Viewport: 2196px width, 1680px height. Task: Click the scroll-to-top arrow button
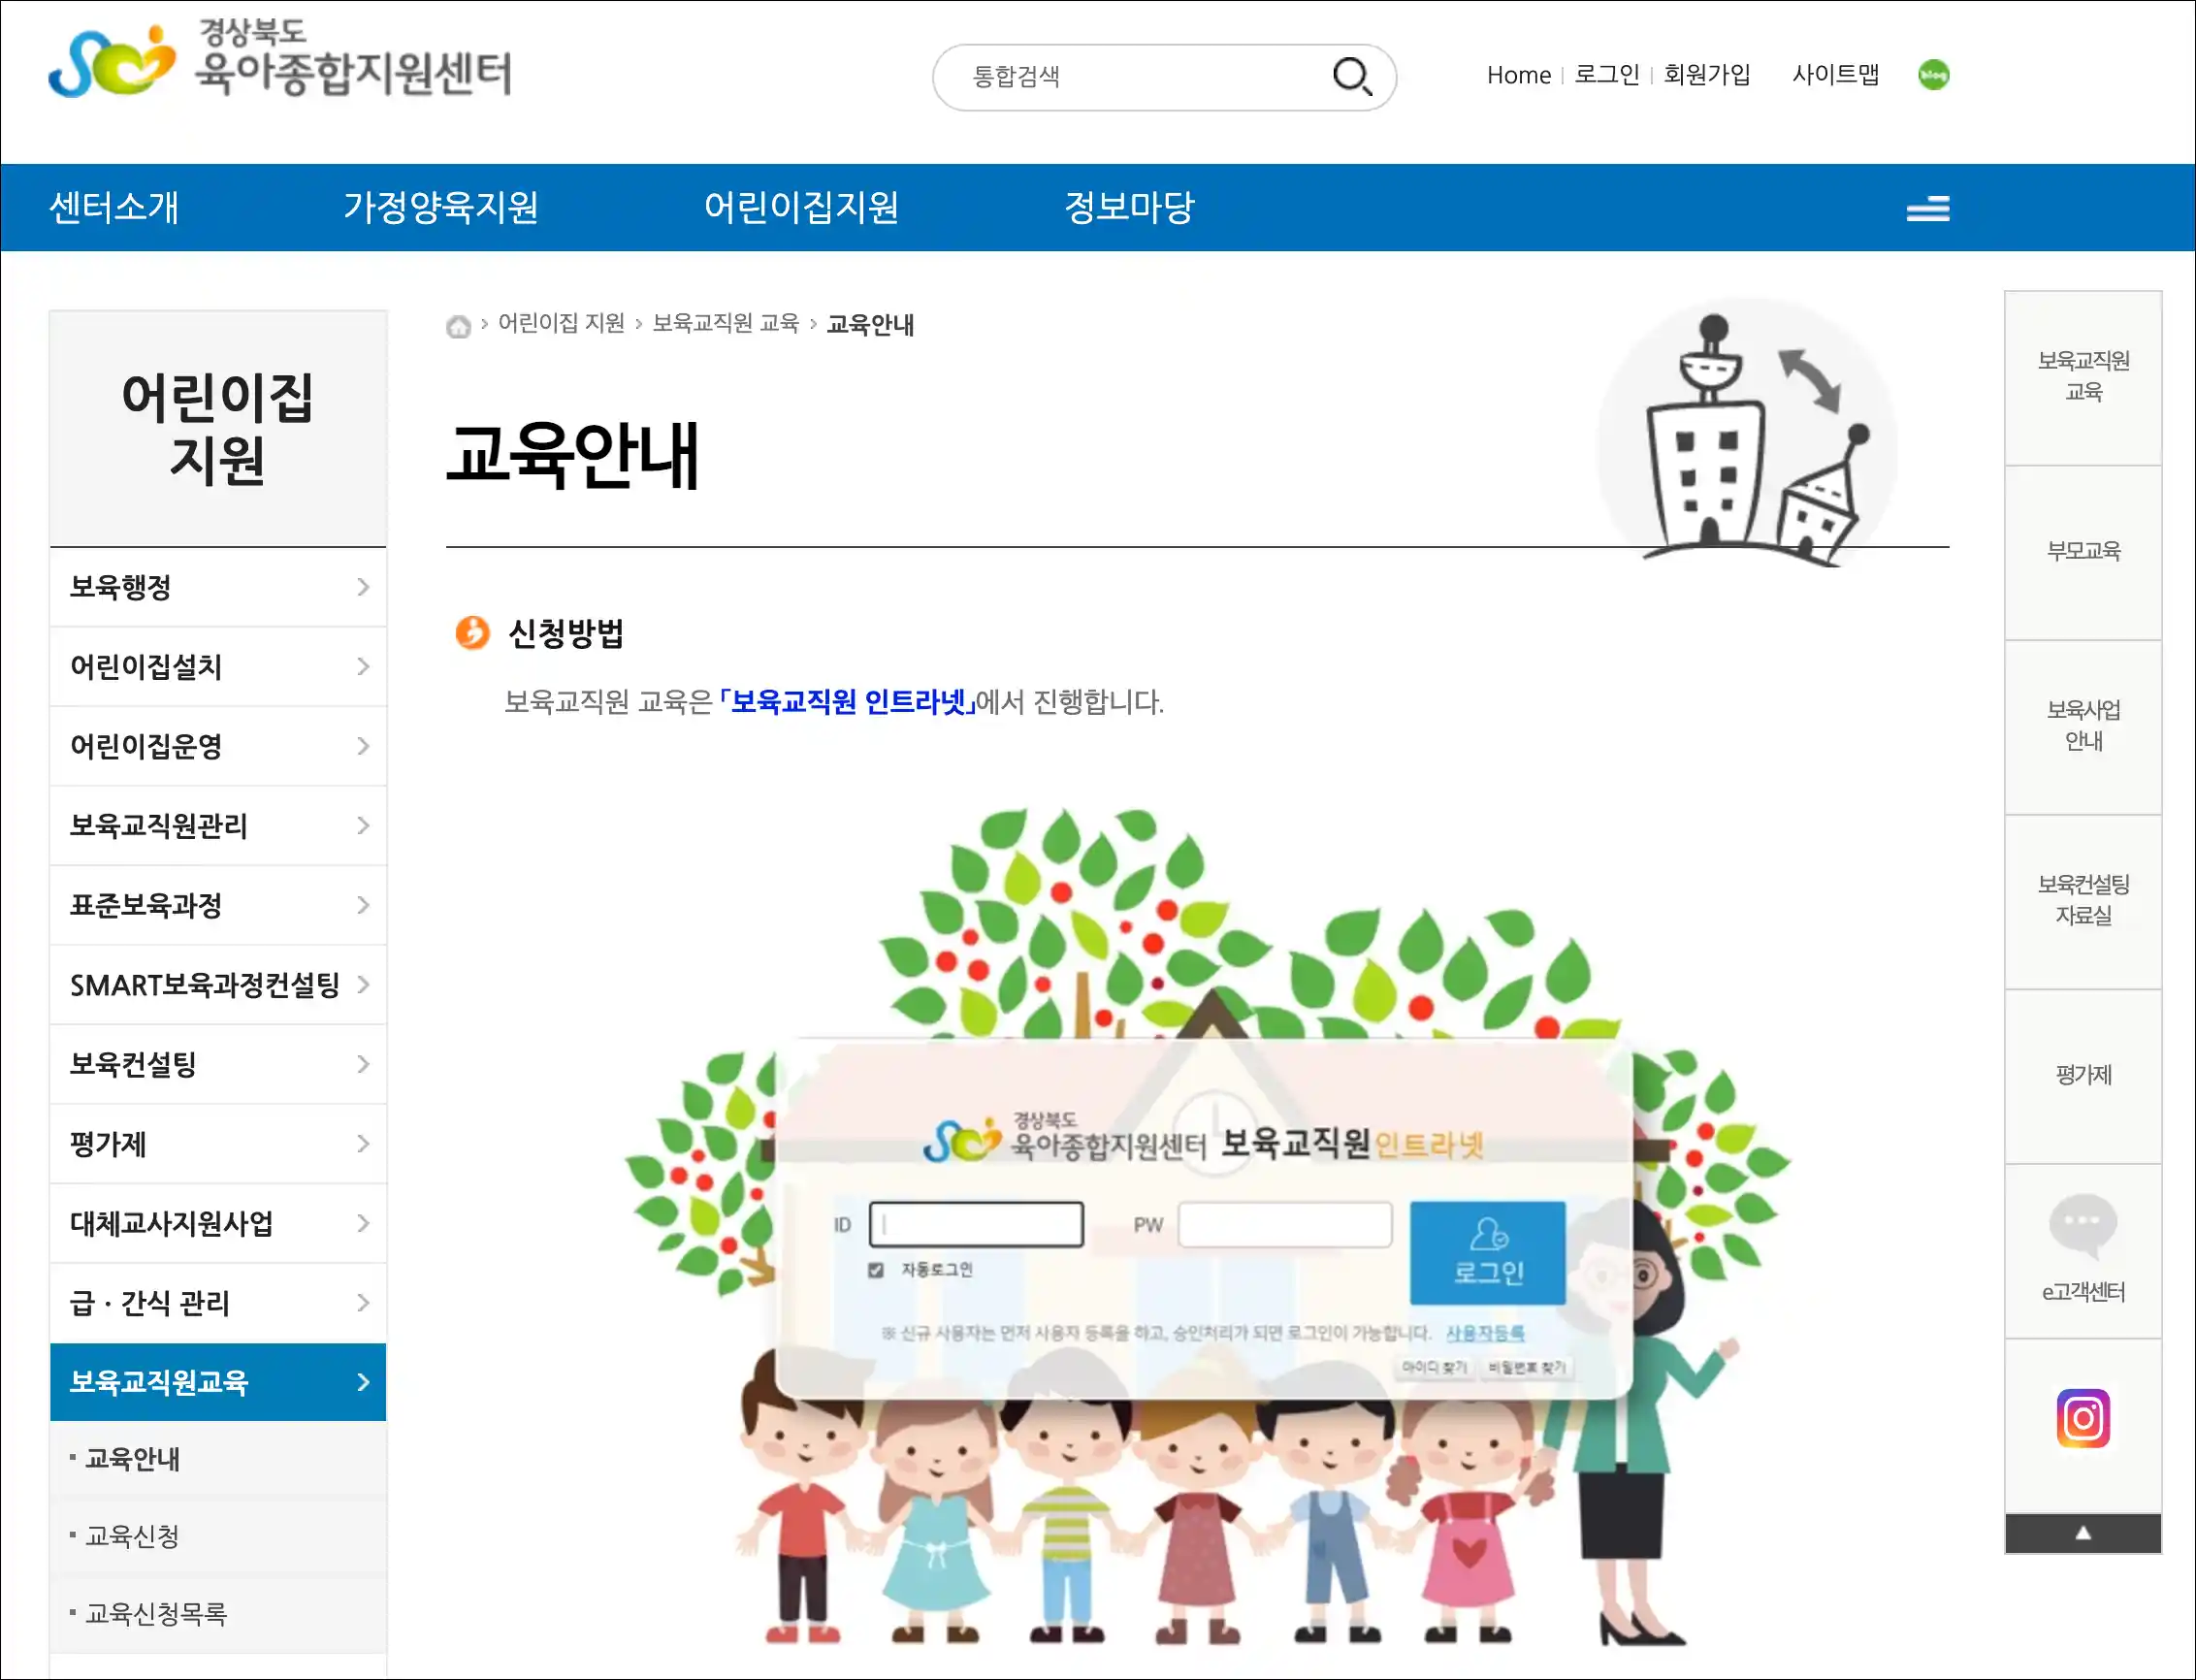(2083, 1533)
